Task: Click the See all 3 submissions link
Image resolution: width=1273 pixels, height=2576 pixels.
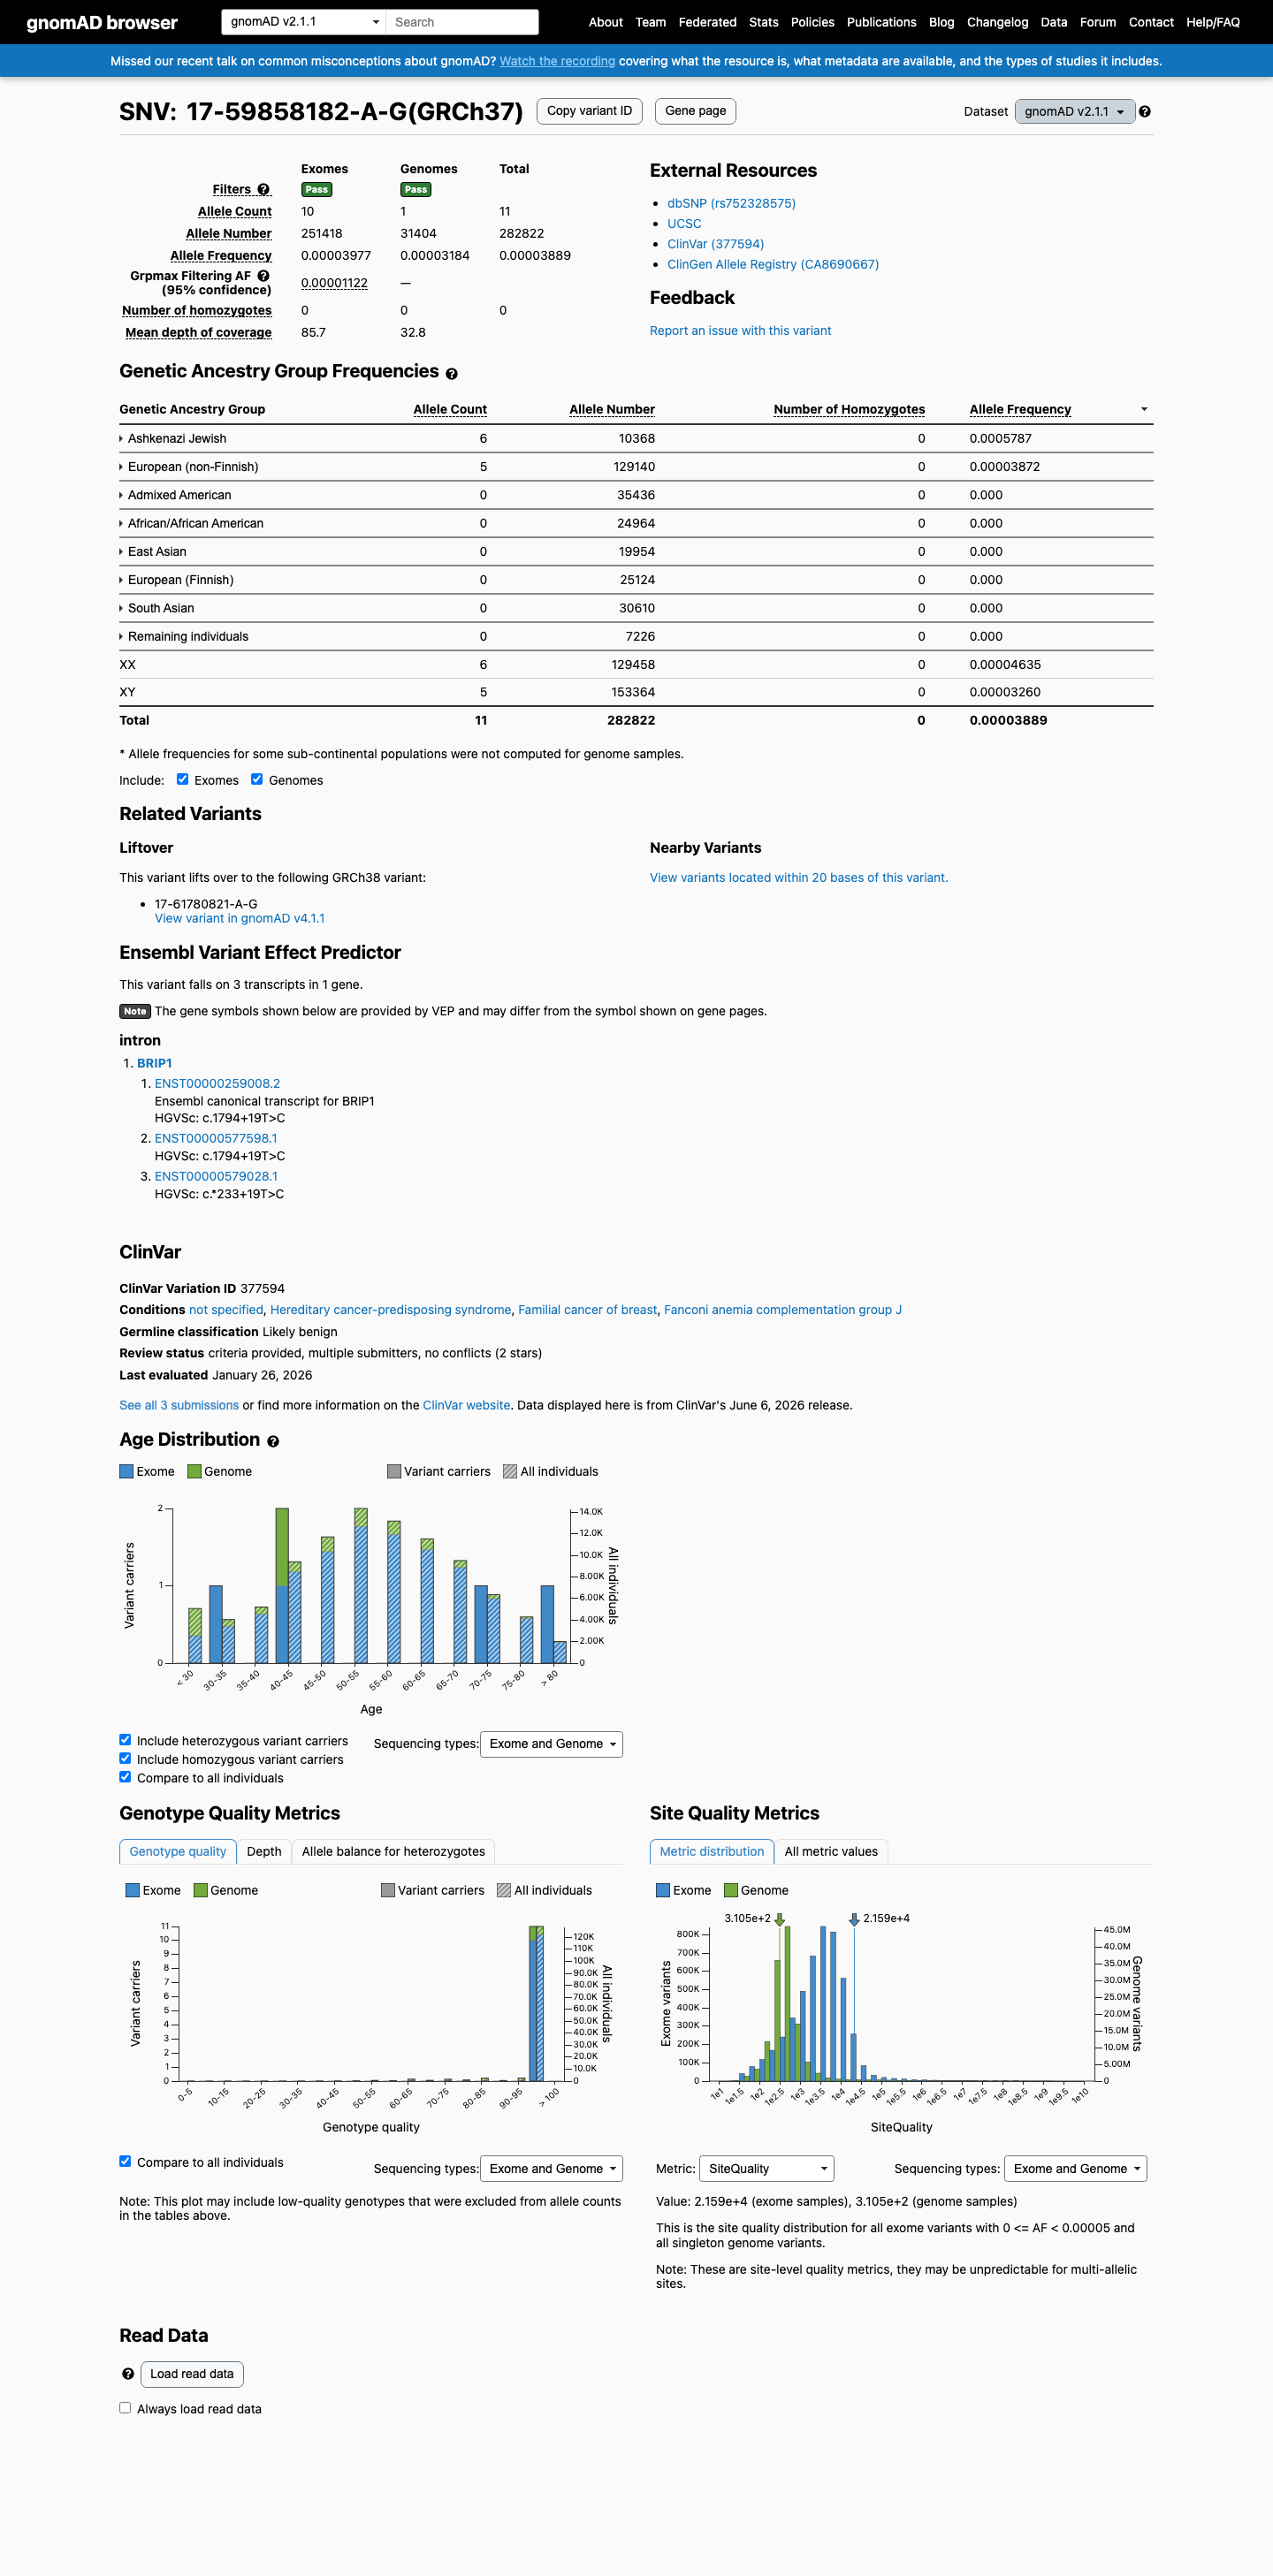Action: point(179,1405)
